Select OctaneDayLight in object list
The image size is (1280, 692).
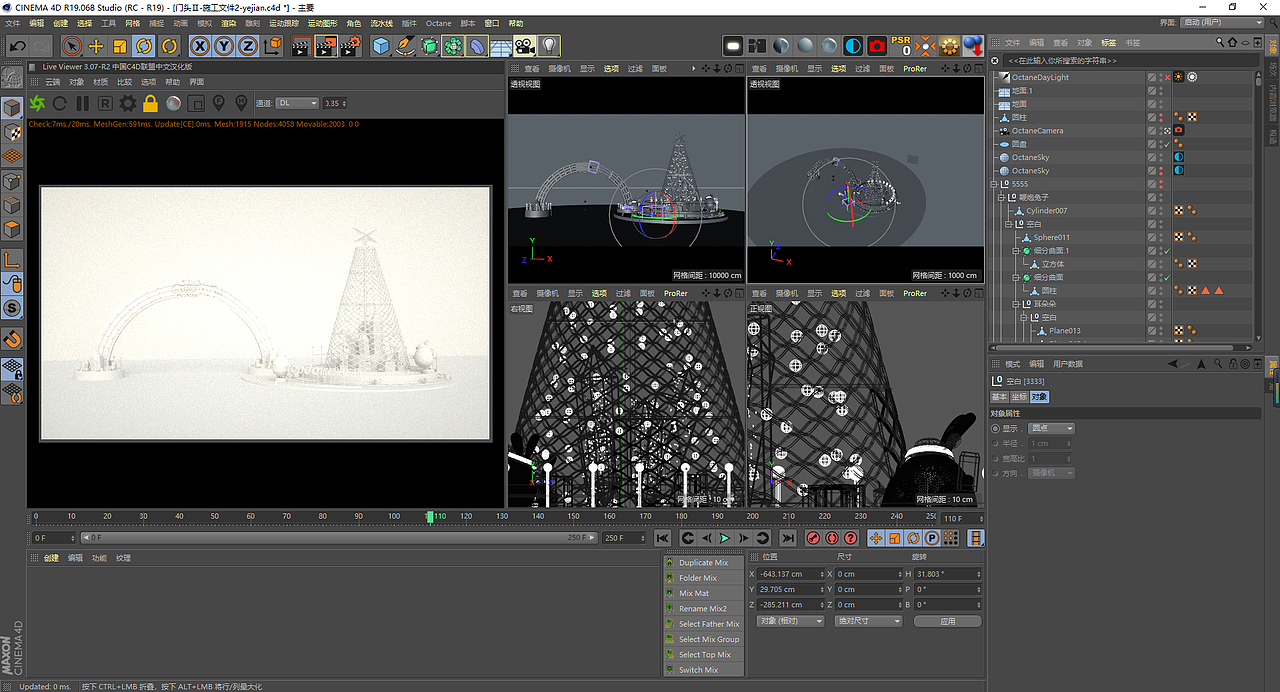pos(1040,77)
